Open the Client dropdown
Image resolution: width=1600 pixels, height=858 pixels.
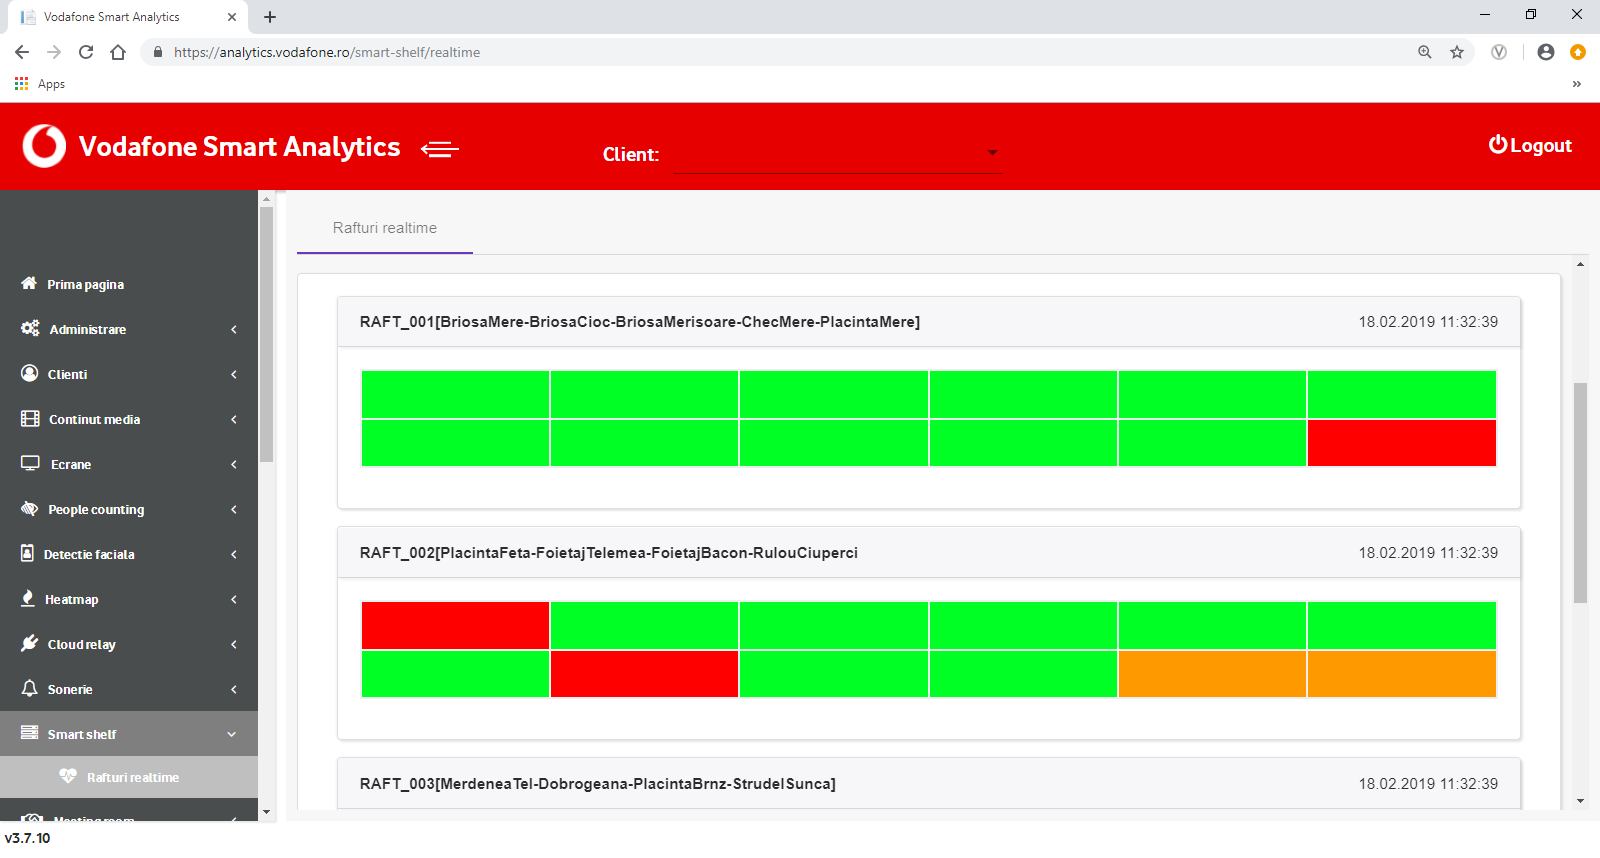click(x=837, y=153)
